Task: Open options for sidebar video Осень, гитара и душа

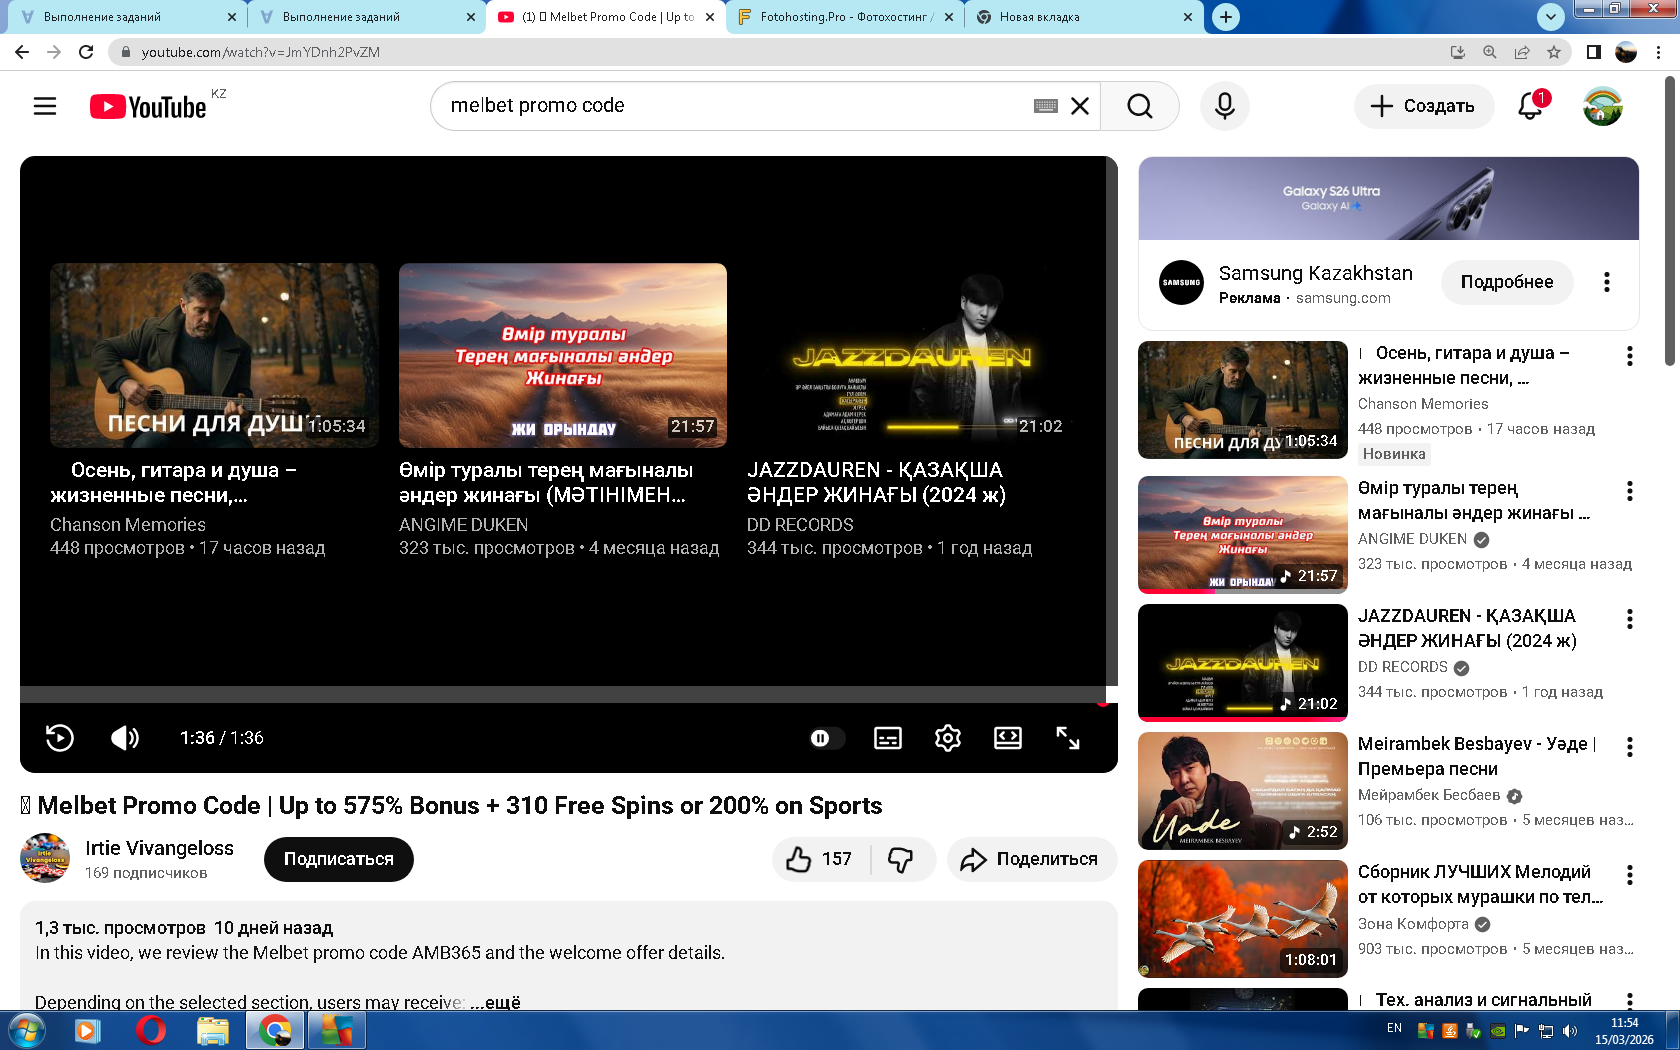Action: [1630, 356]
